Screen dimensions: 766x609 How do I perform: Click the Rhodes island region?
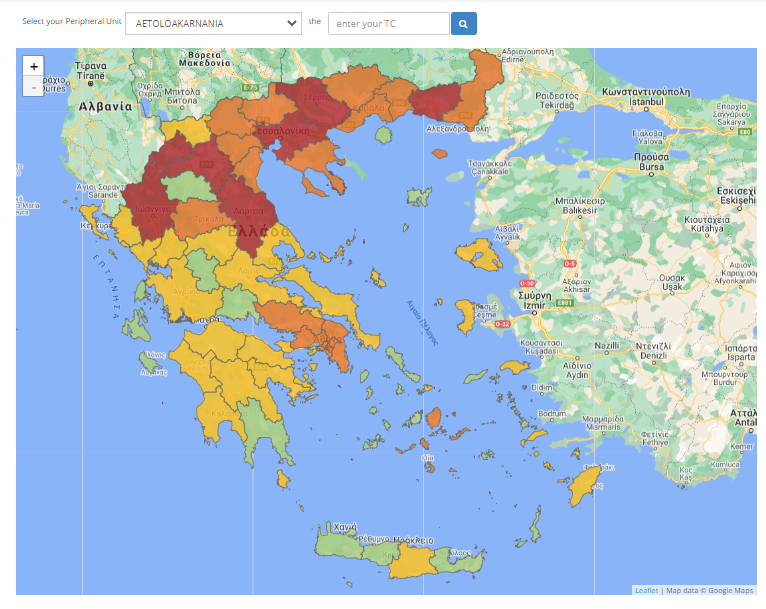[x=582, y=486]
